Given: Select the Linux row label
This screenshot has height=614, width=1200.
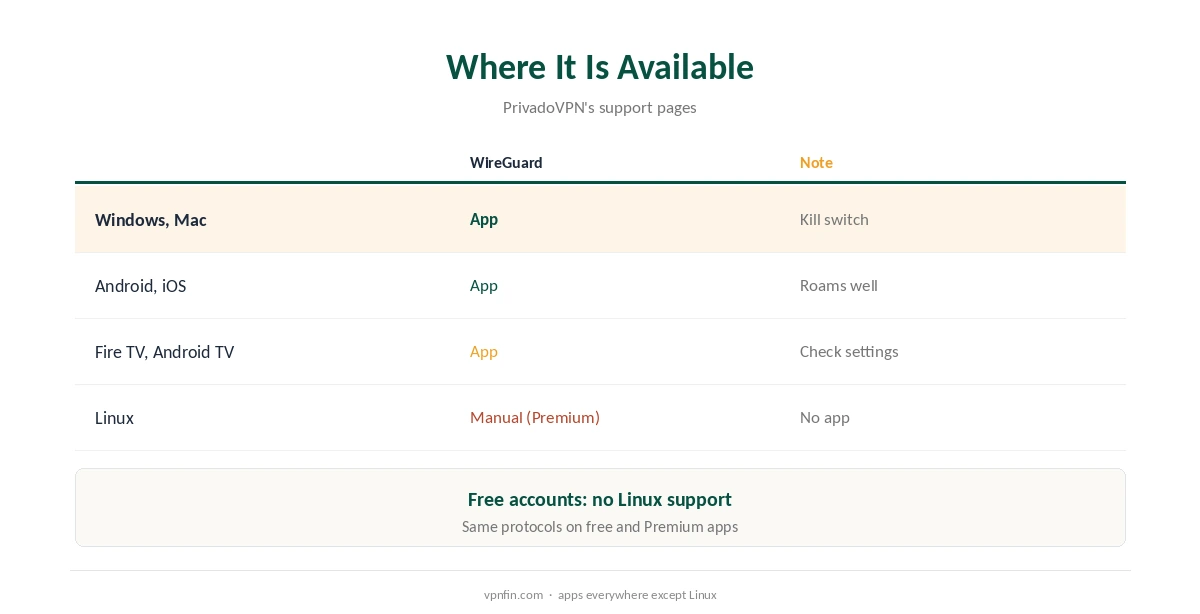Looking at the screenshot, I should 115,418.
